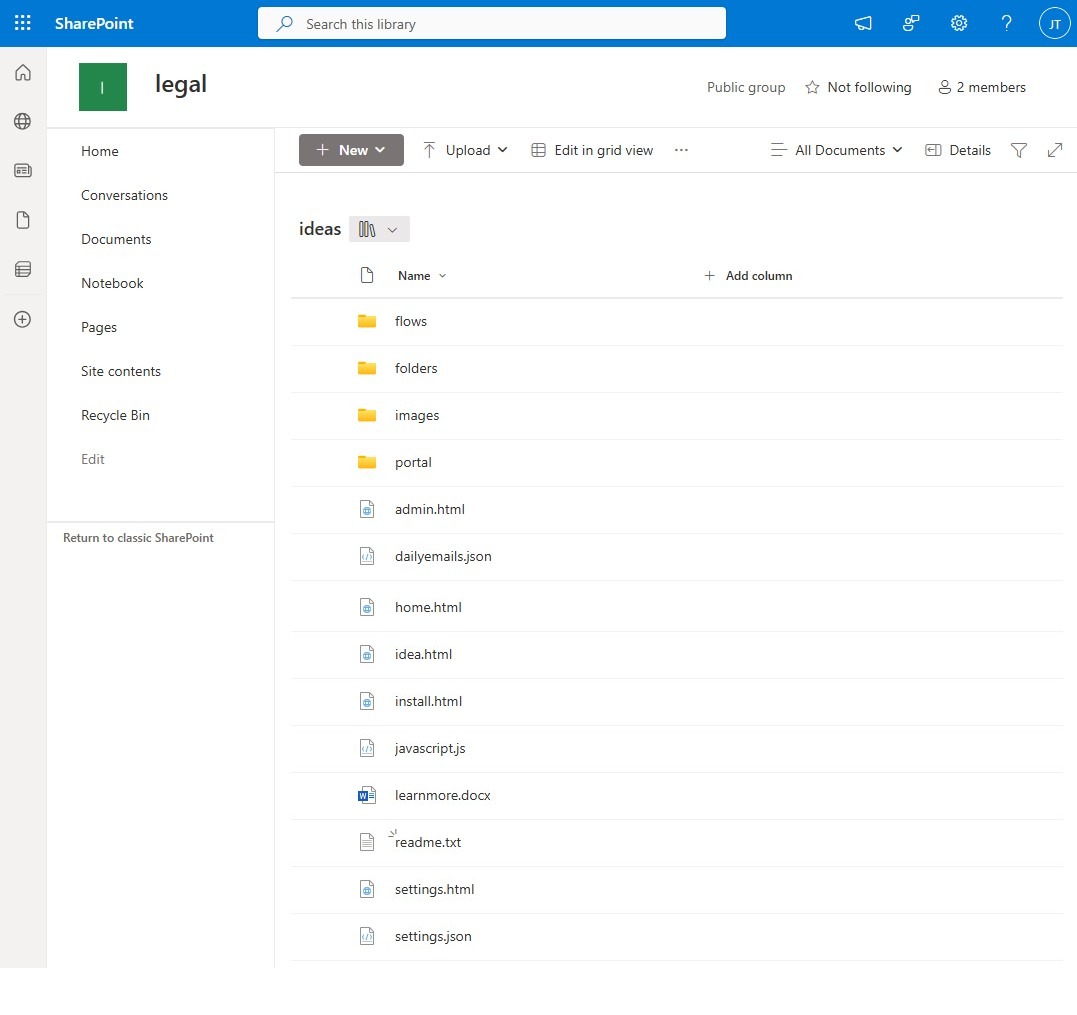Expand the All Documents view selector
The image size is (1077, 1015).
point(837,150)
